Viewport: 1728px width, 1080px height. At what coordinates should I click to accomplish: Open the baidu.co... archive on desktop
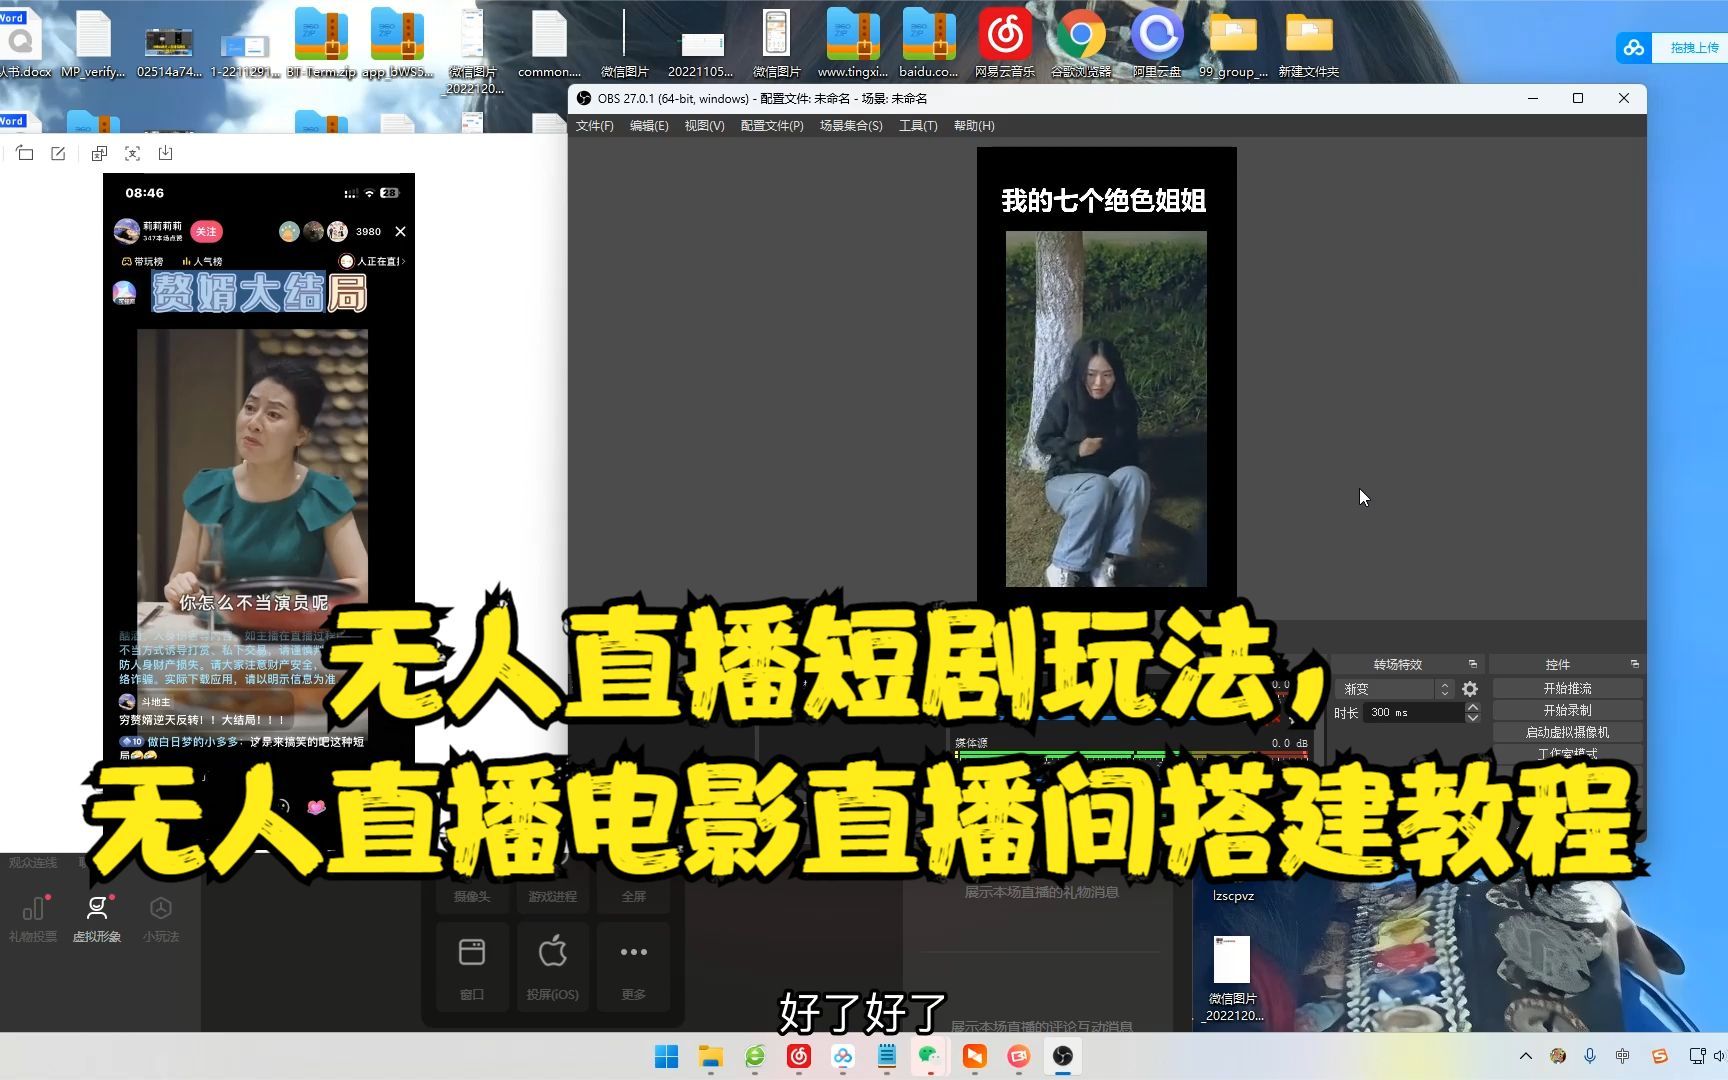(x=929, y=42)
